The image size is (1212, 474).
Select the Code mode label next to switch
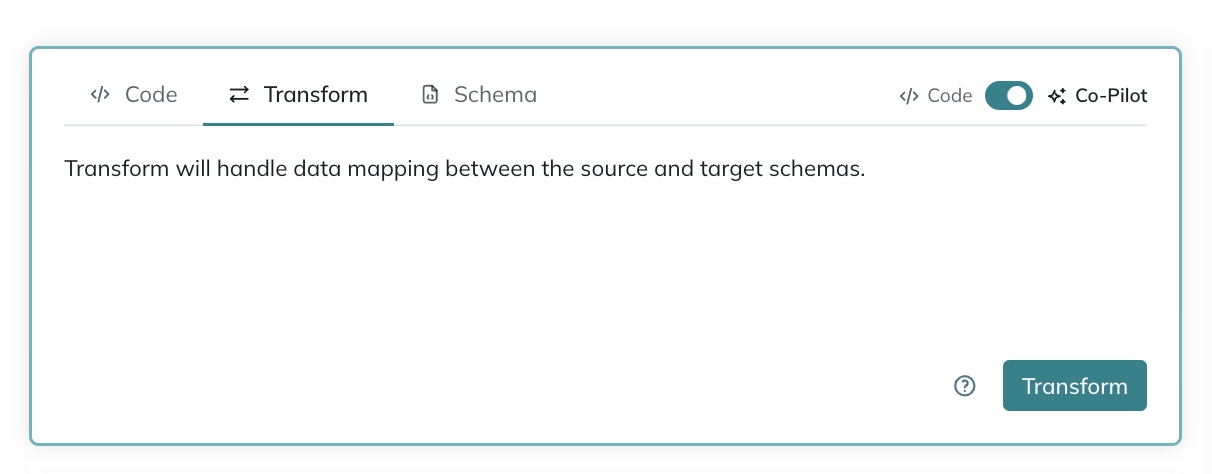point(950,96)
